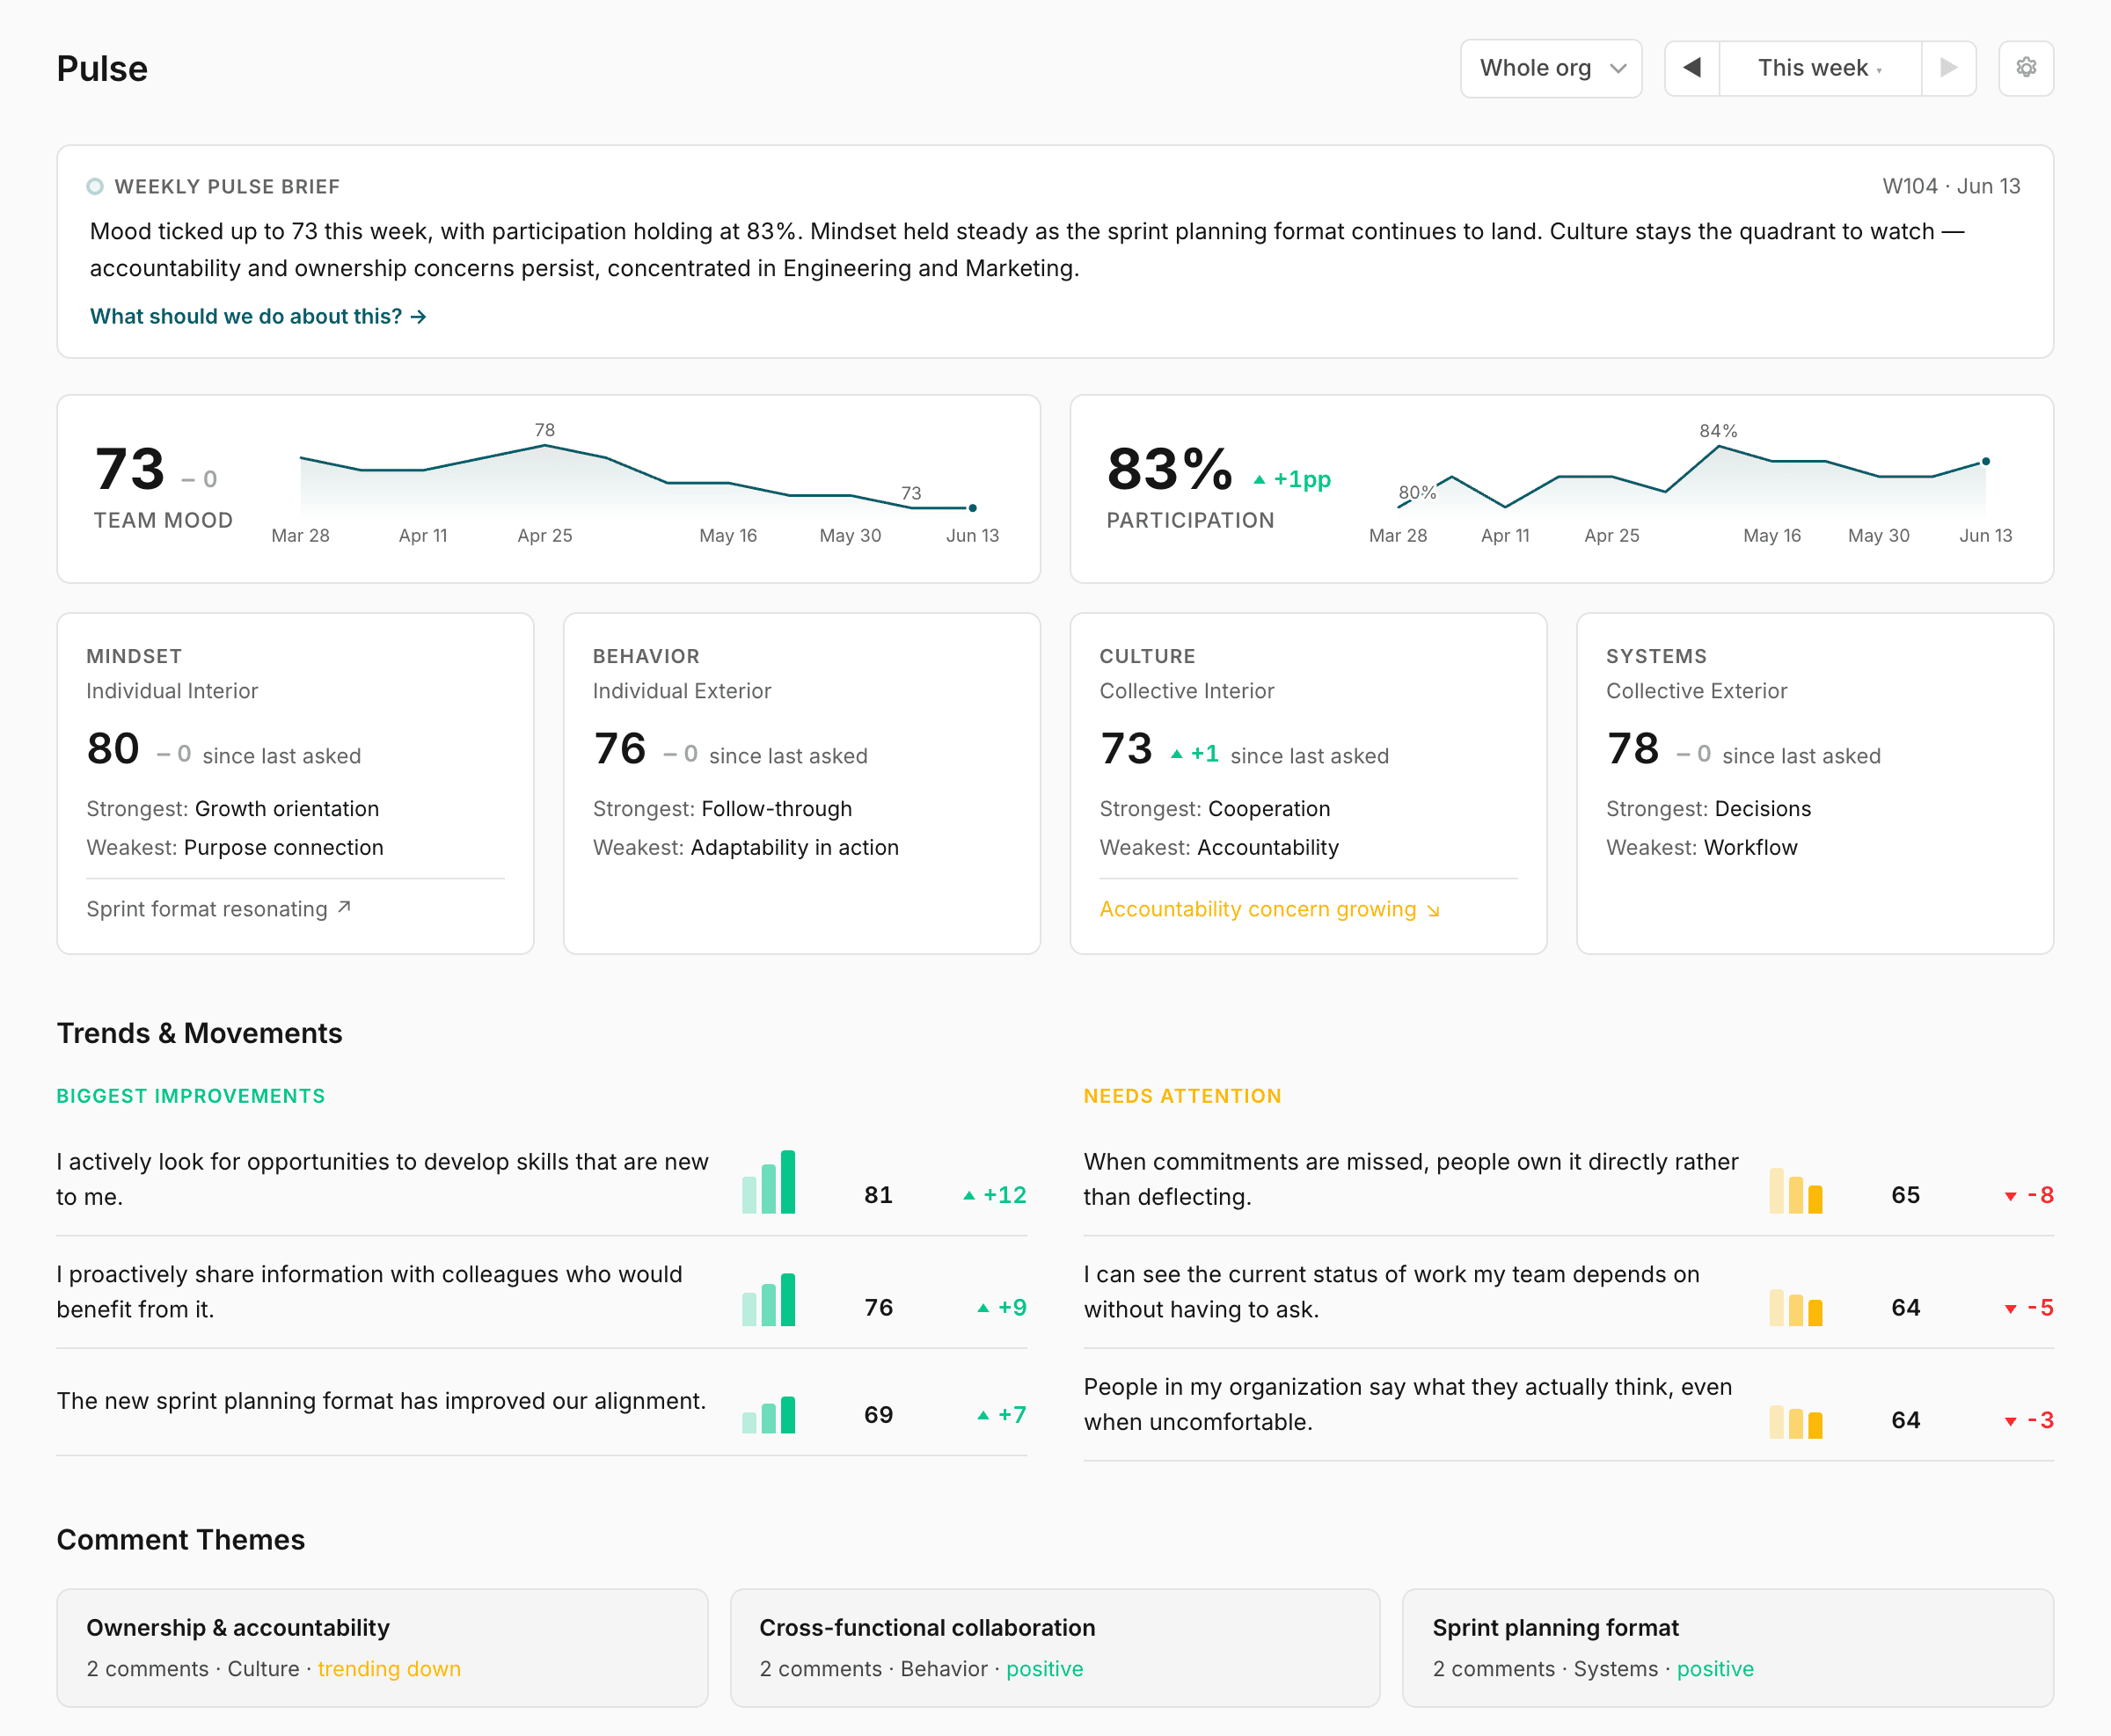Click the W104 · Jun 13 label
Screen dimensions: 2111x1736
click(1951, 186)
